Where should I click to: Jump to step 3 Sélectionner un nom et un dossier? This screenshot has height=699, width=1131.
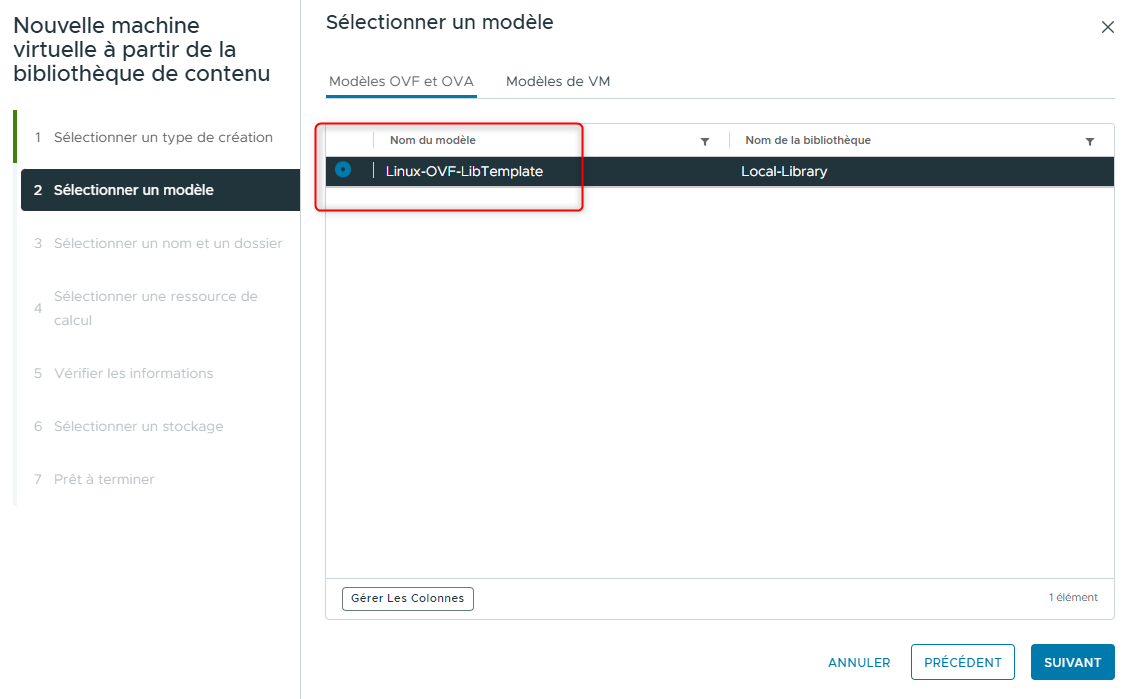(x=168, y=243)
